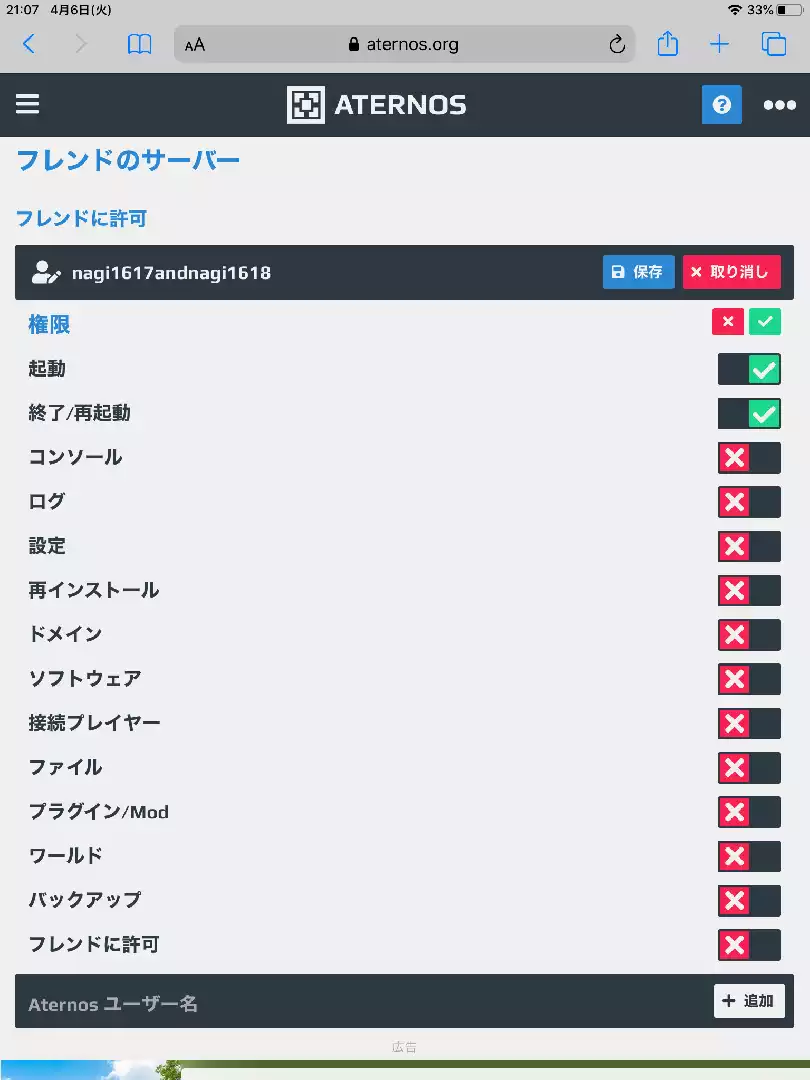
Task: Allow all permissions with green check button
Action: coord(765,322)
